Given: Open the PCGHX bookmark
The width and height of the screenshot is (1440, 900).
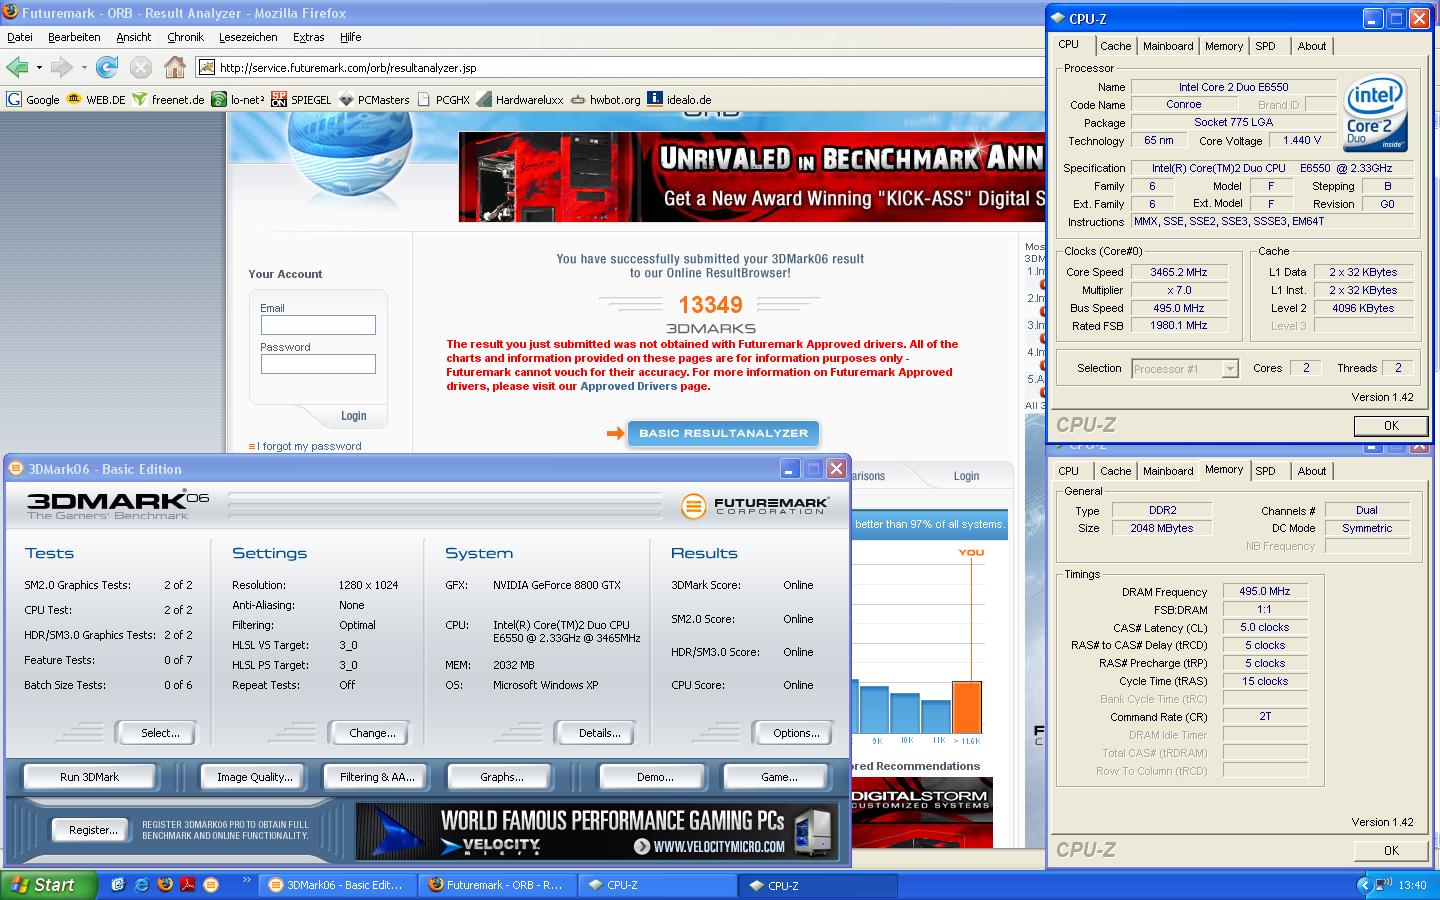Looking at the screenshot, I should [x=443, y=99].
